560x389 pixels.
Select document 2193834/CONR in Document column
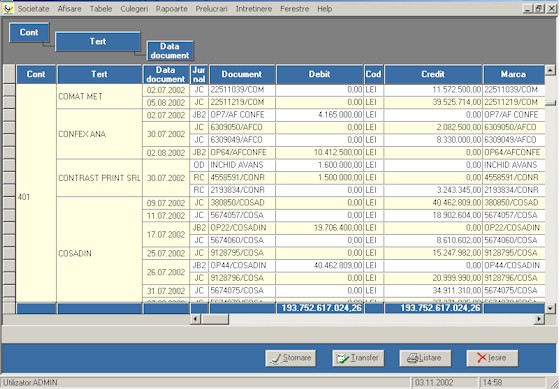click(242, 190)
